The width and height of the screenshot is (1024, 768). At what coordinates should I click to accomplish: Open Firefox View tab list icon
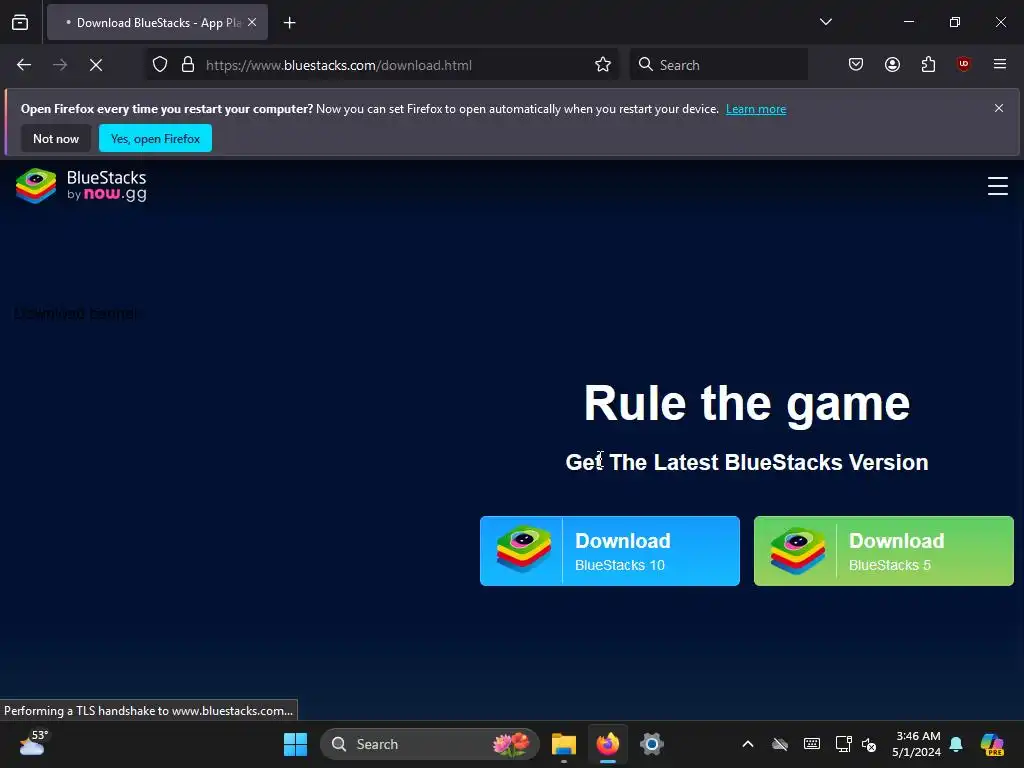(20, 22)
